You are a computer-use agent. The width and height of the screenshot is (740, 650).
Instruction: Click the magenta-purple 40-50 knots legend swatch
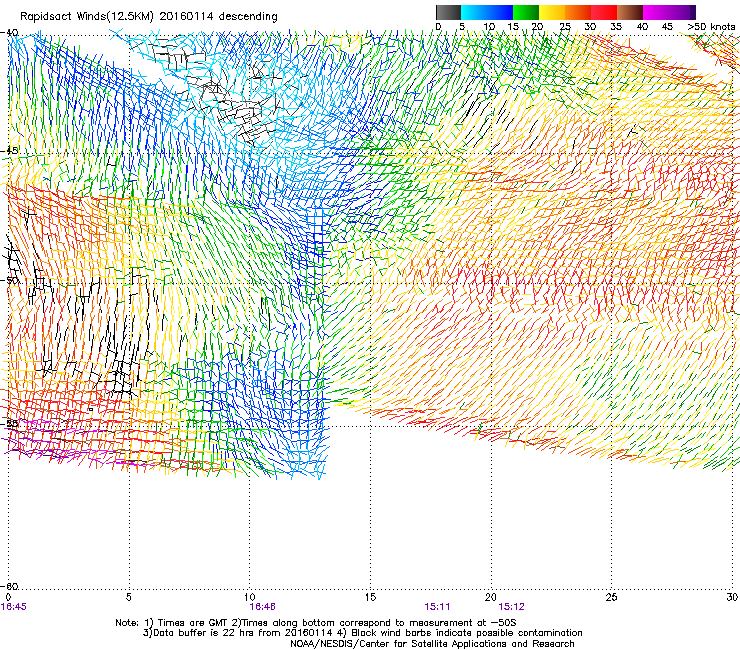669,12
